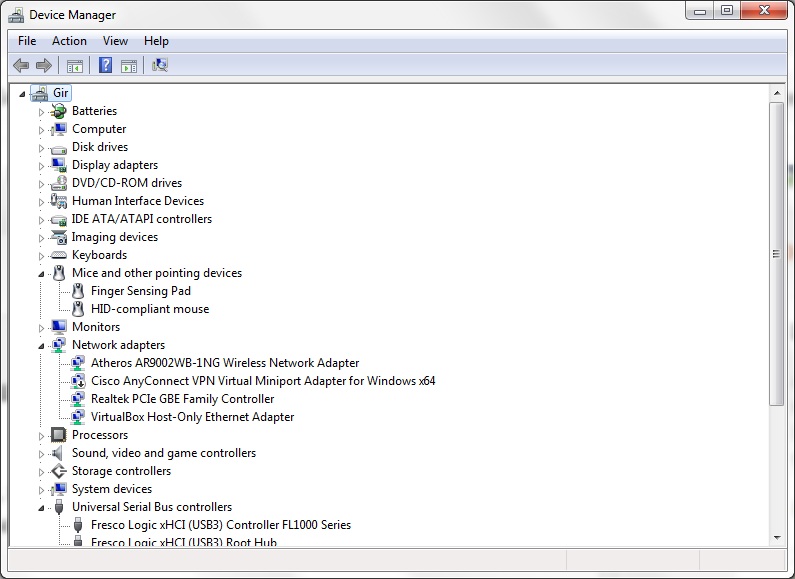Expand the Monitors category
This screenshot has height=579, width=795.
coord(41,328)
